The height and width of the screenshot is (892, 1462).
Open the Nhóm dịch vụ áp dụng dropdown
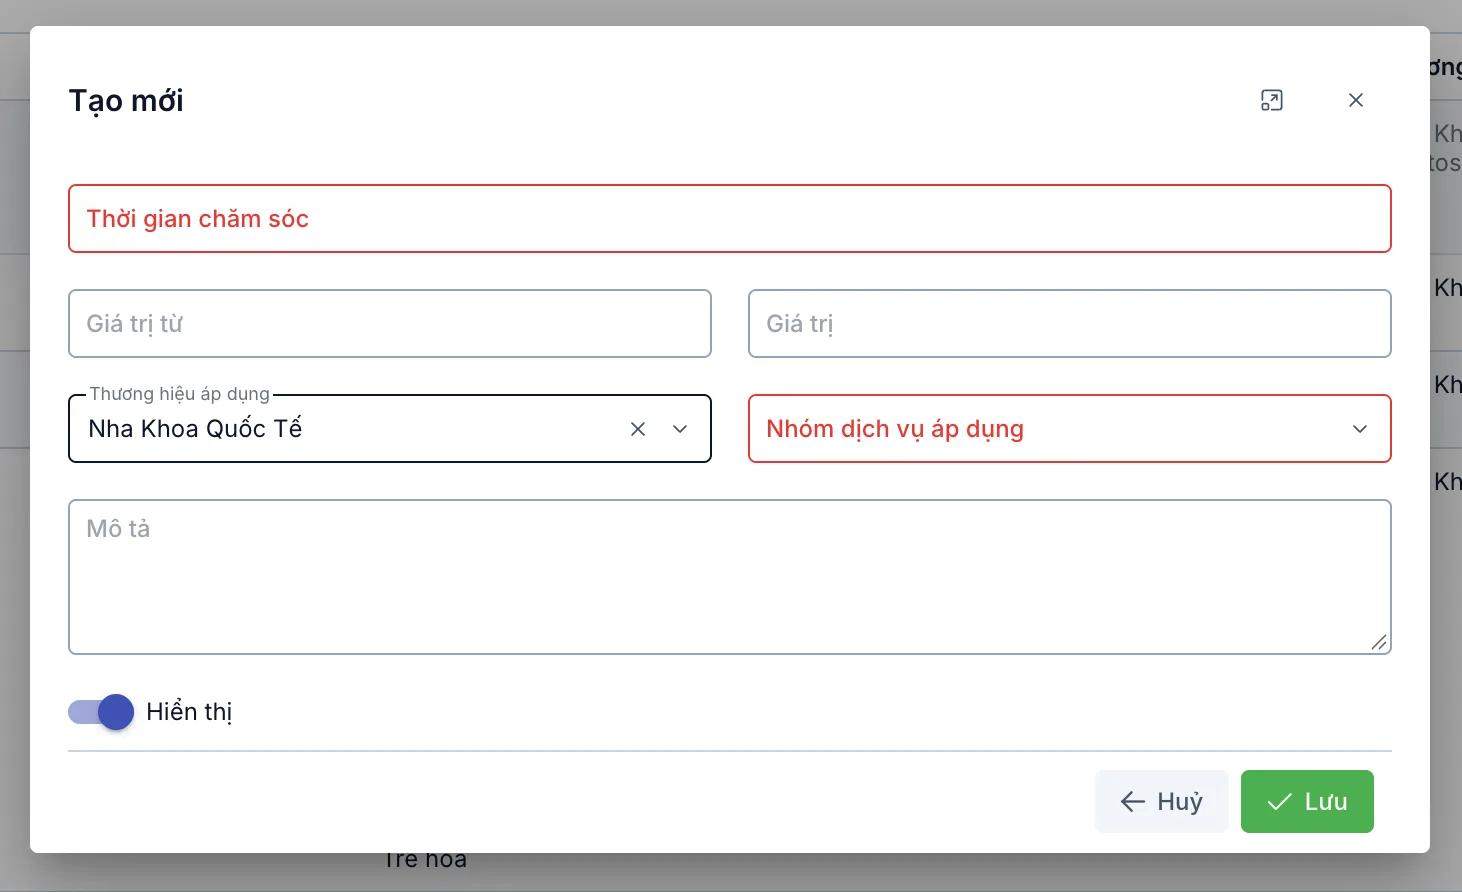pyautogui.click(x=1070, y=429)
